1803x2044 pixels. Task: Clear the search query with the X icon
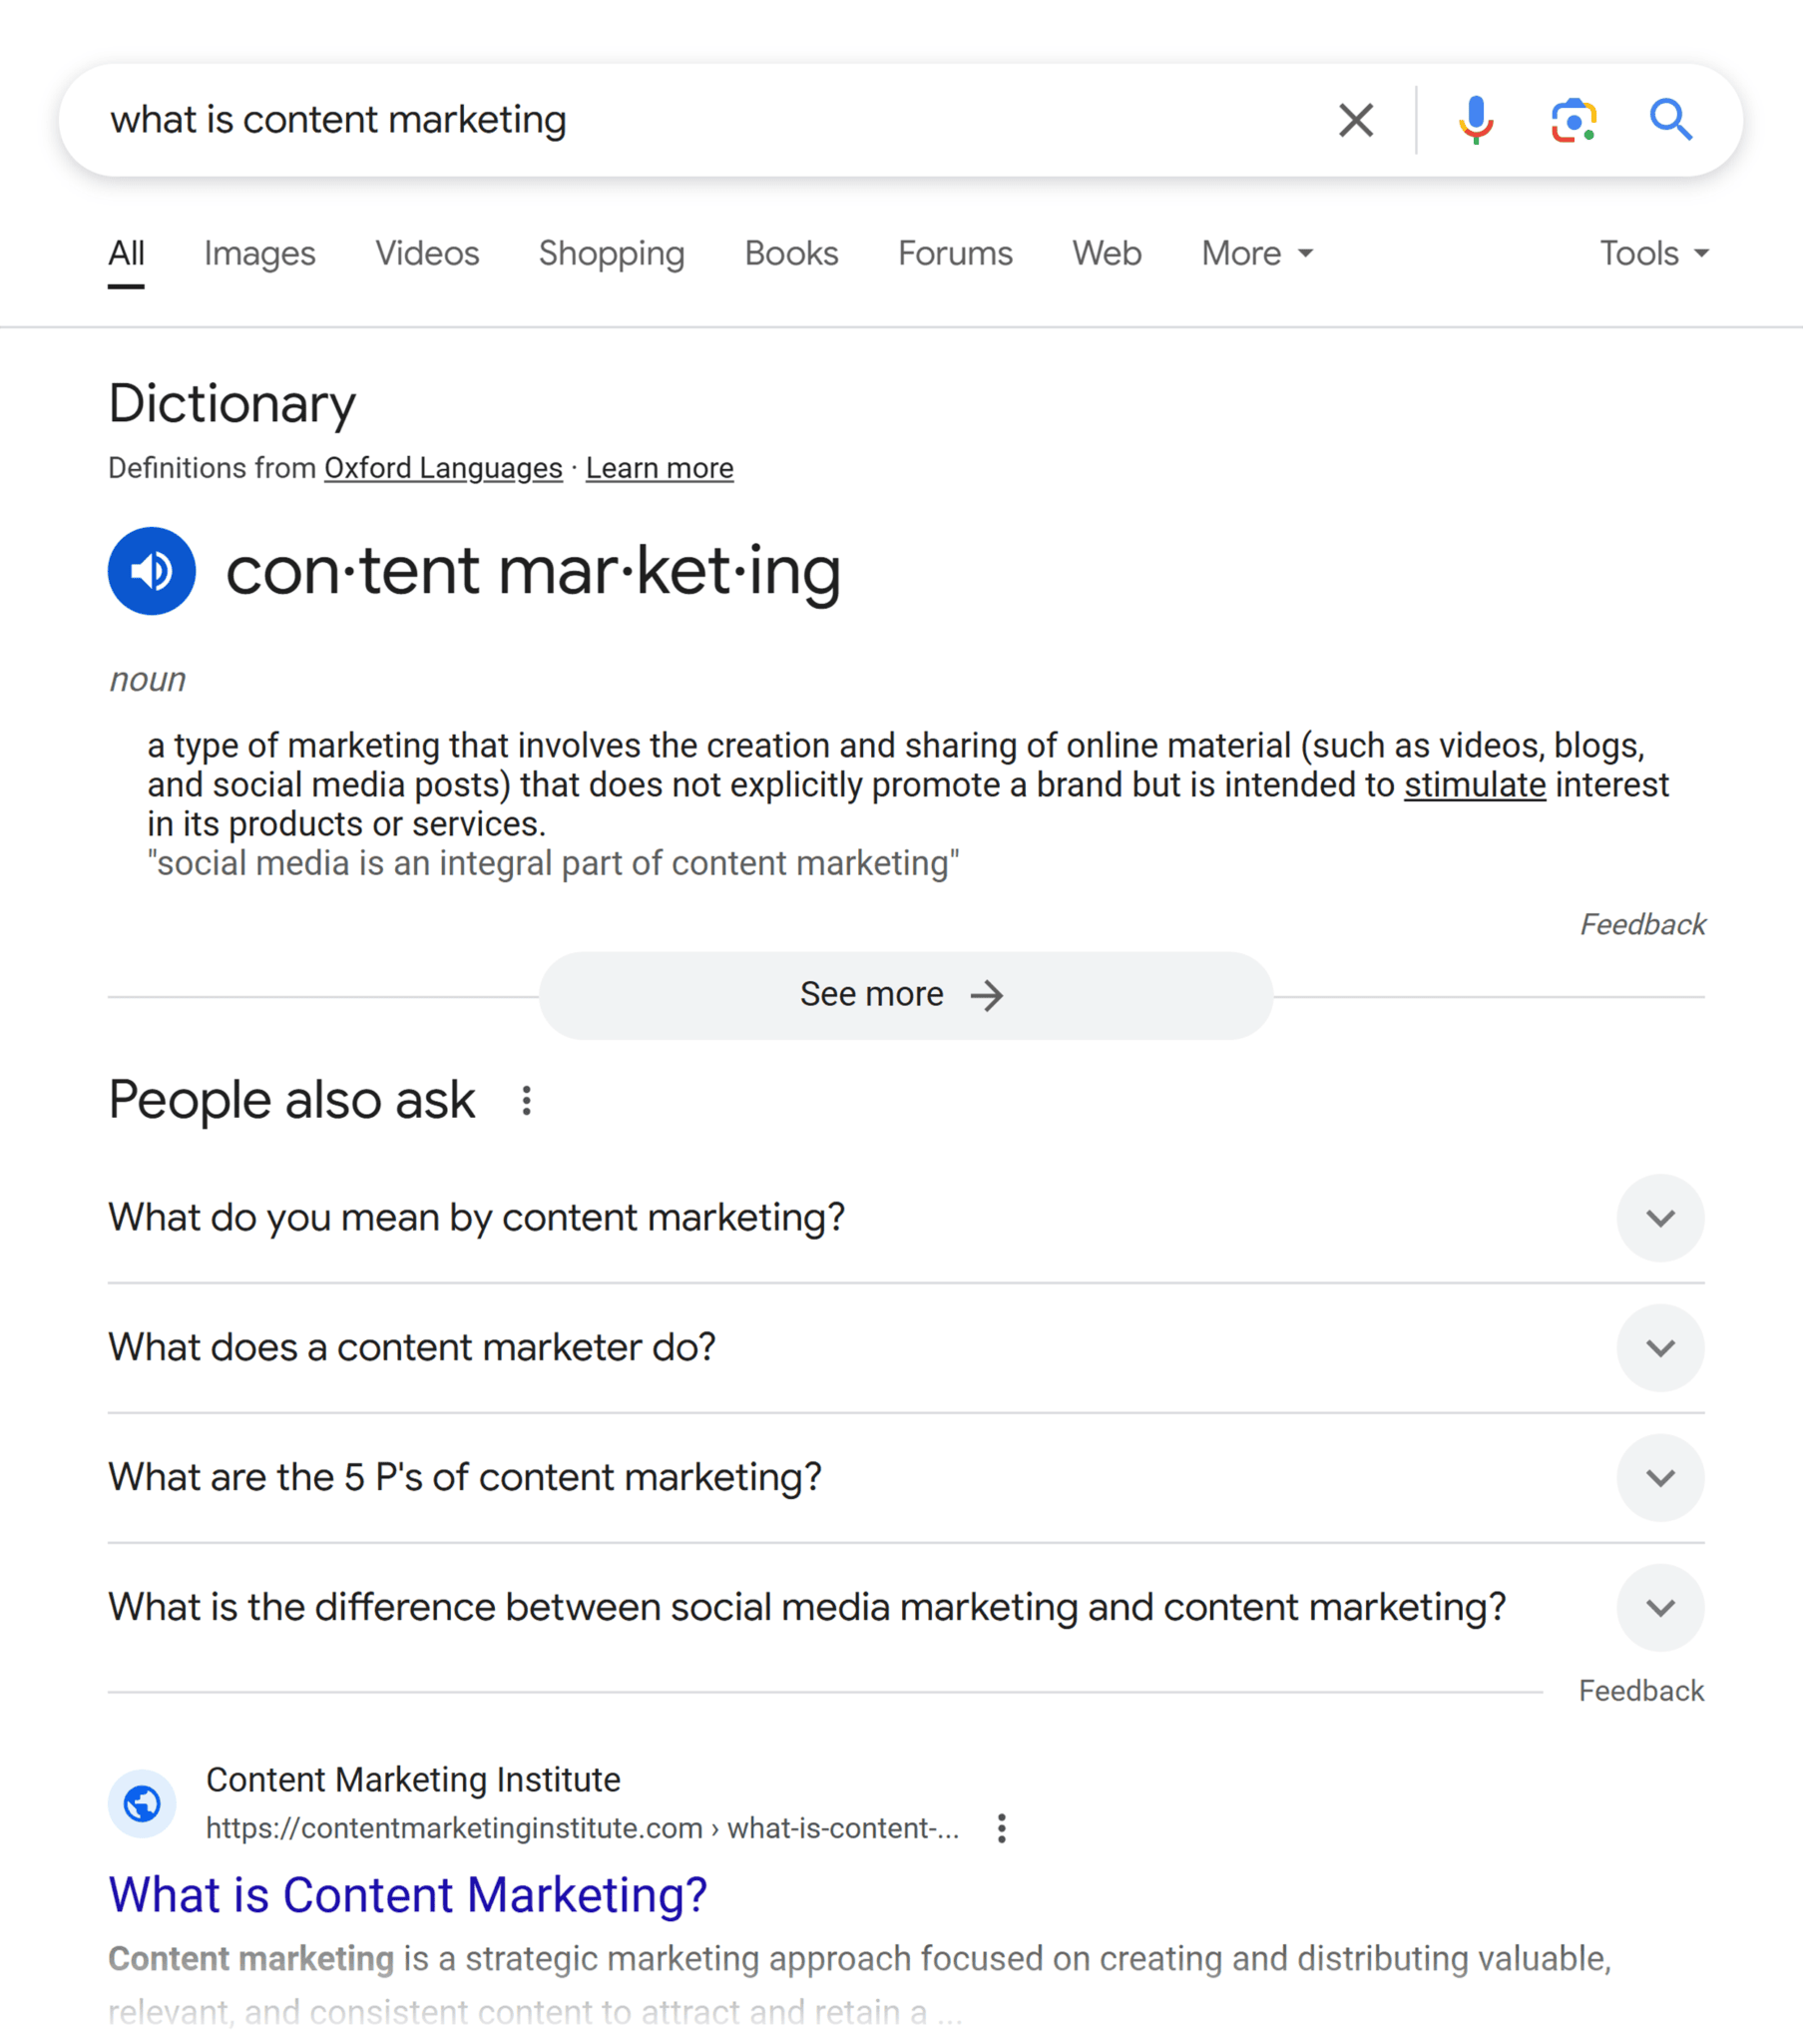tap(1355, 120)
